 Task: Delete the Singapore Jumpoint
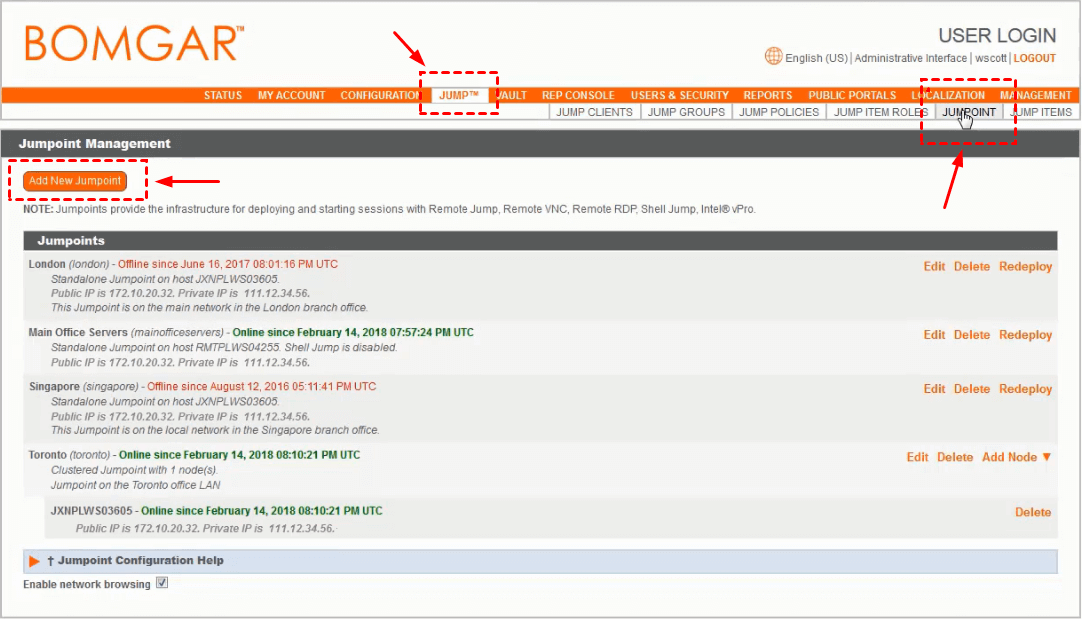(972, 389)
